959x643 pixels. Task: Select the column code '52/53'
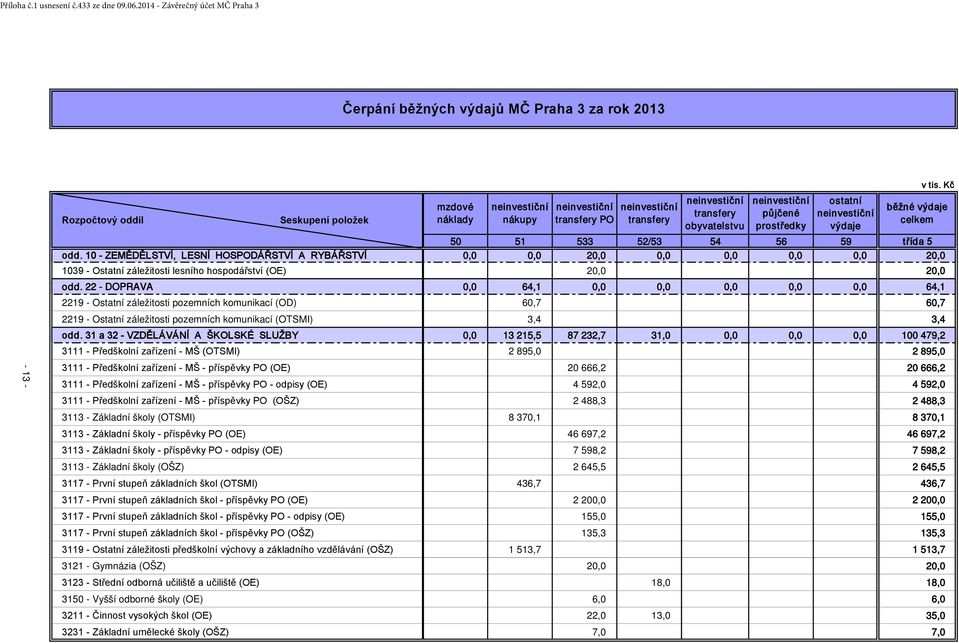click(649, 242)
